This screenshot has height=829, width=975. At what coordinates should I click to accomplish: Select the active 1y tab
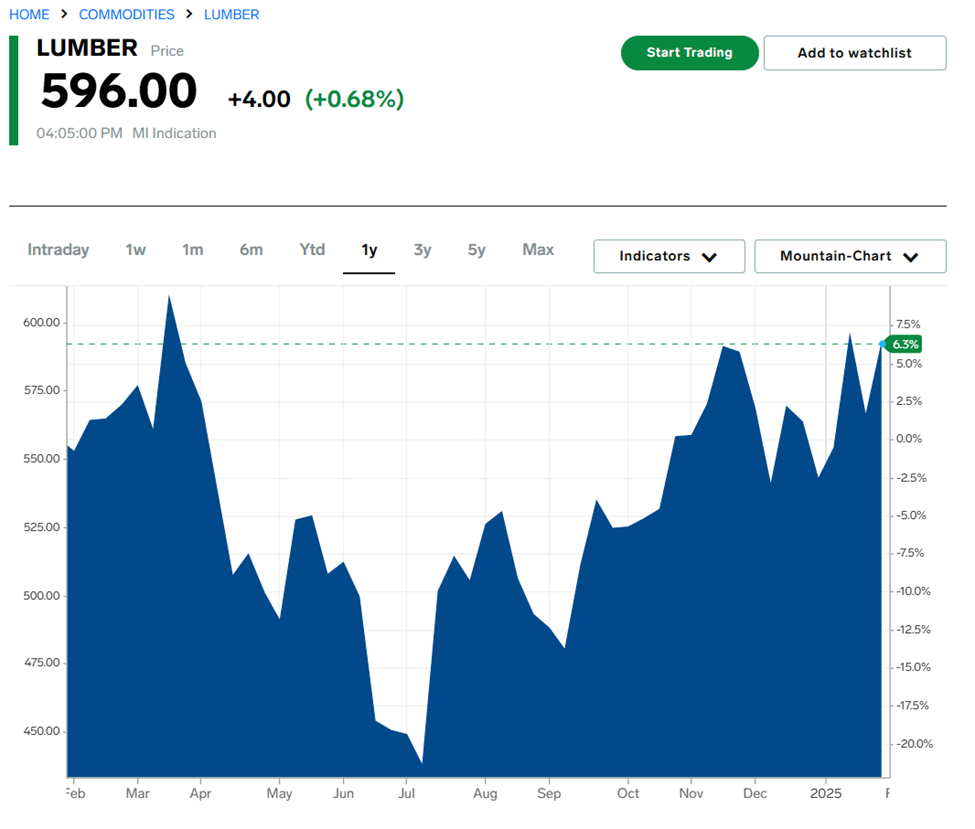[x=369, y=250]
